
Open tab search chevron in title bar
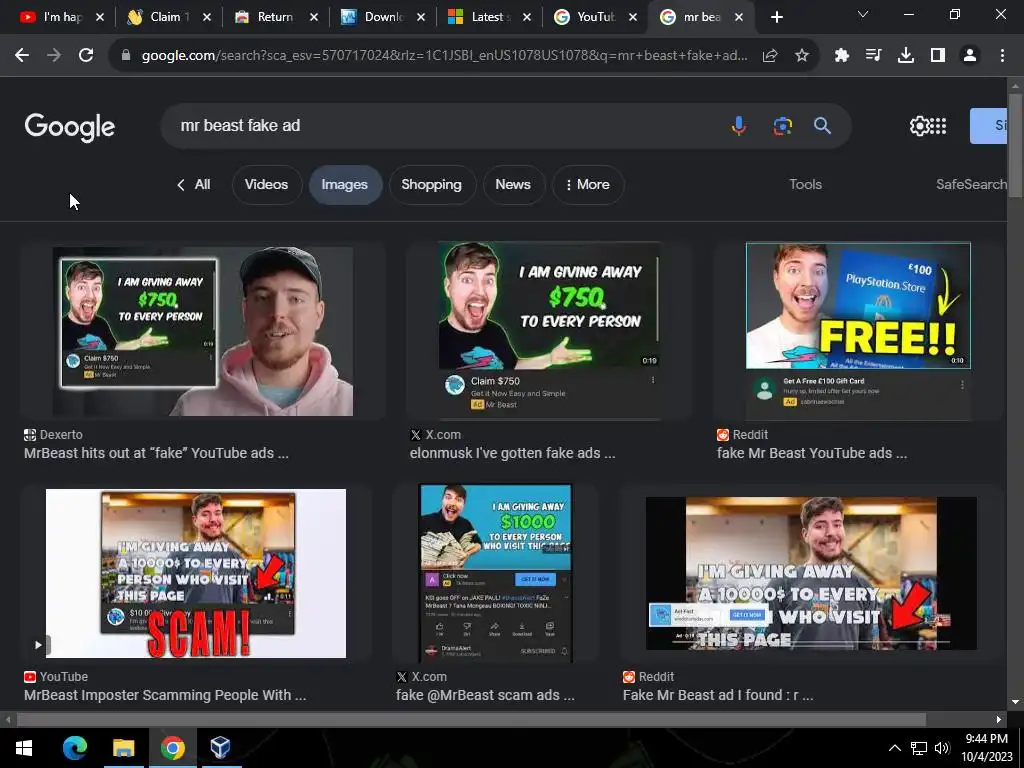[x=863, y=14]
